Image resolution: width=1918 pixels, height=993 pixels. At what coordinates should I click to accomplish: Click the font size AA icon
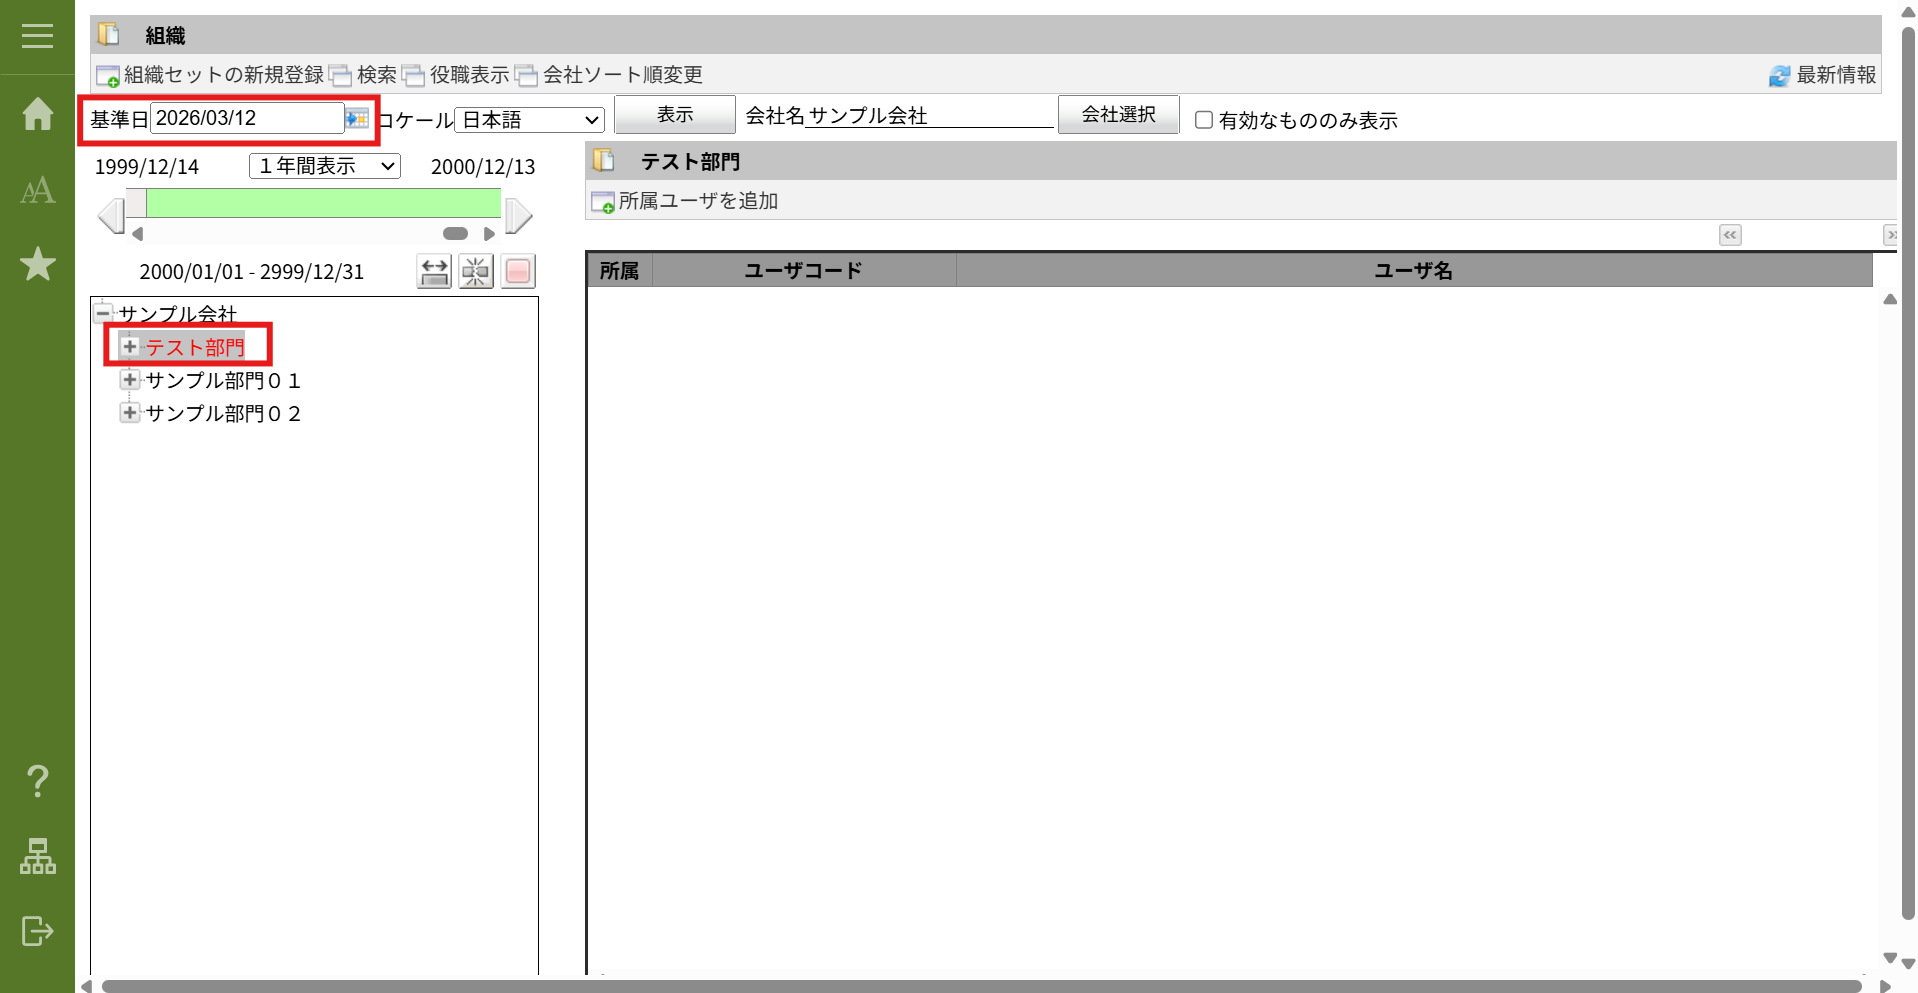tap(37, 190)
